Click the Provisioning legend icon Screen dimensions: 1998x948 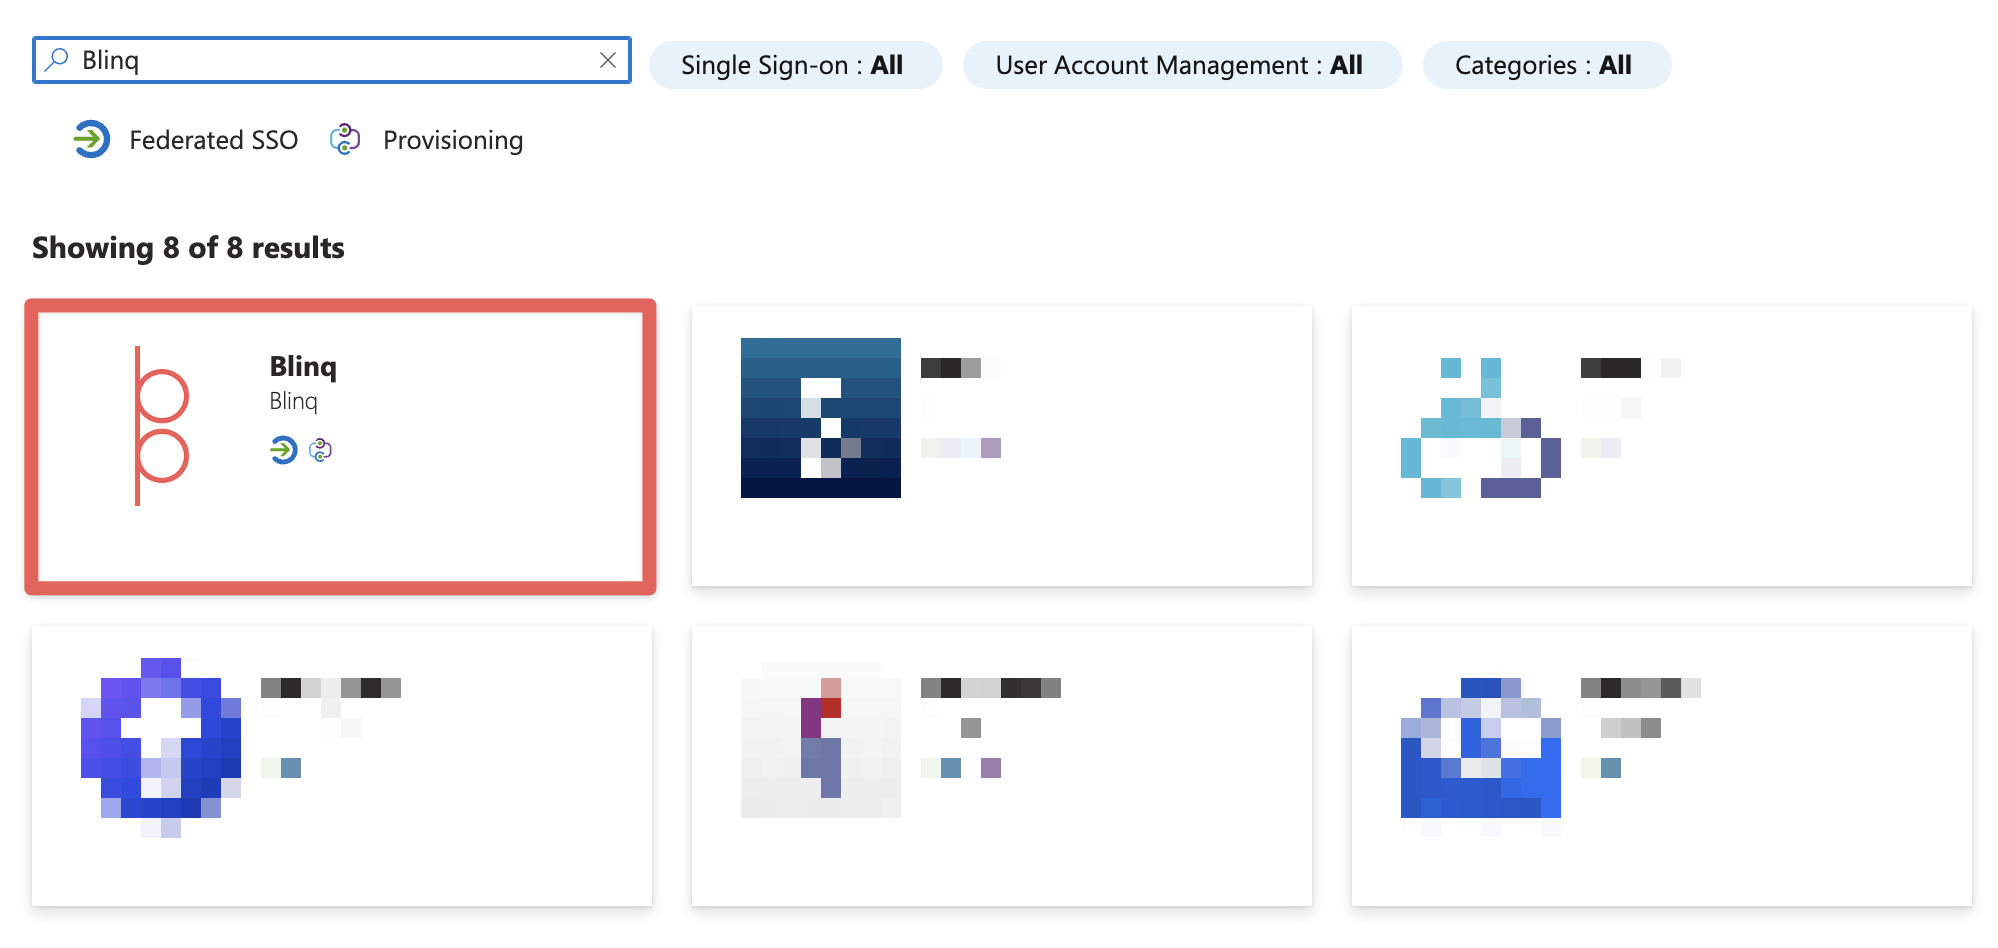345,139
